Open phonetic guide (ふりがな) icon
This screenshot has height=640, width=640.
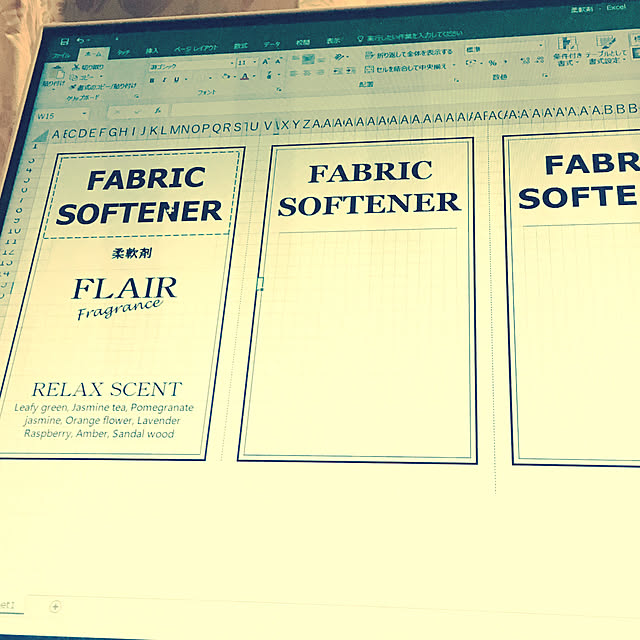point(269,75)
